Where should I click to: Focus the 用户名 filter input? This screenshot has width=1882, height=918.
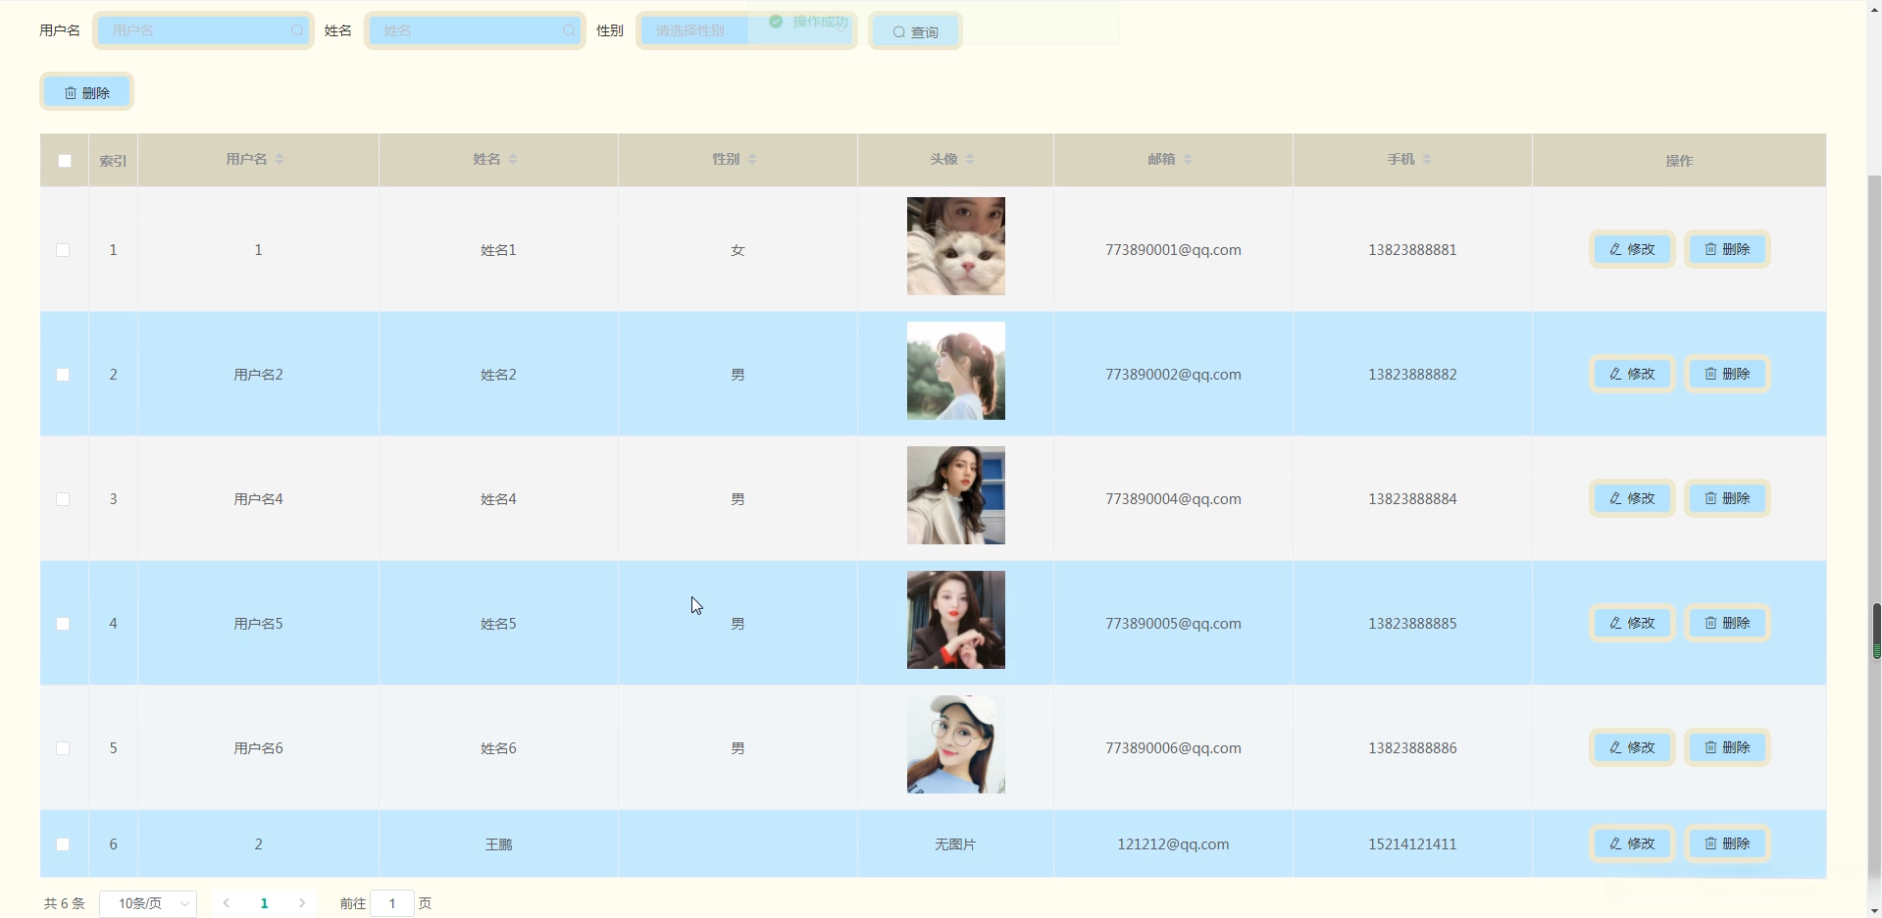pos(203,31)
